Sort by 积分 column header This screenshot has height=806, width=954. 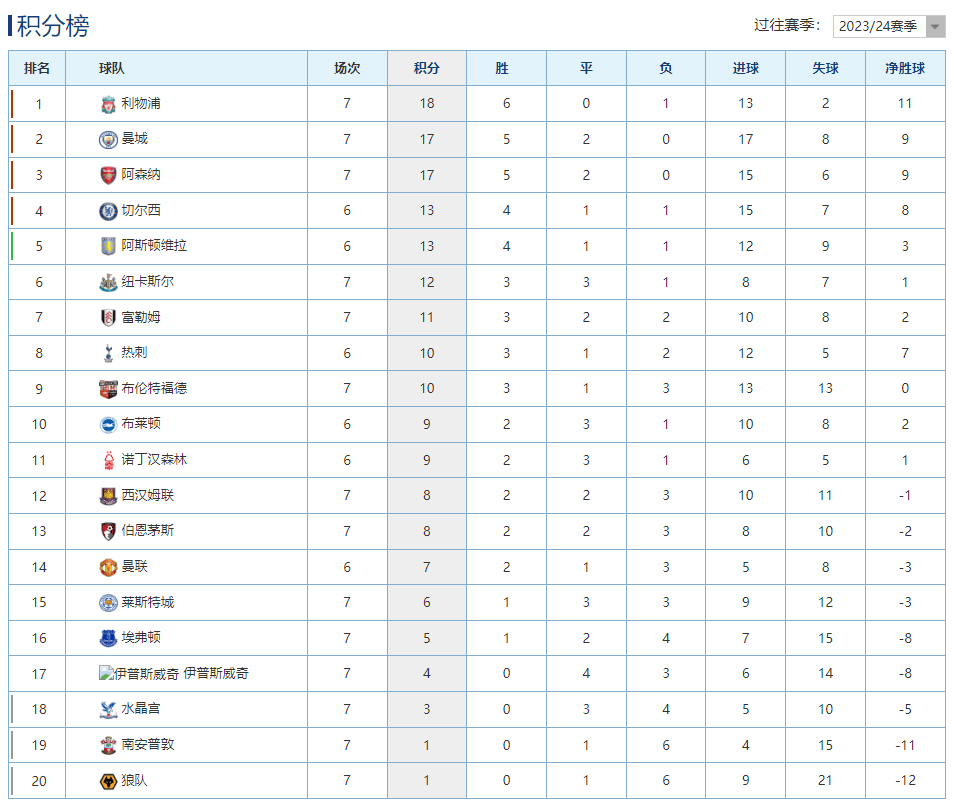(x=426, y=69)
